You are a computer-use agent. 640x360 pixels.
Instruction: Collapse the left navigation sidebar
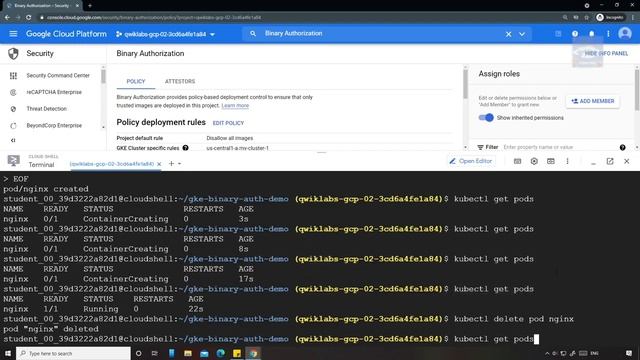(13, 140)
